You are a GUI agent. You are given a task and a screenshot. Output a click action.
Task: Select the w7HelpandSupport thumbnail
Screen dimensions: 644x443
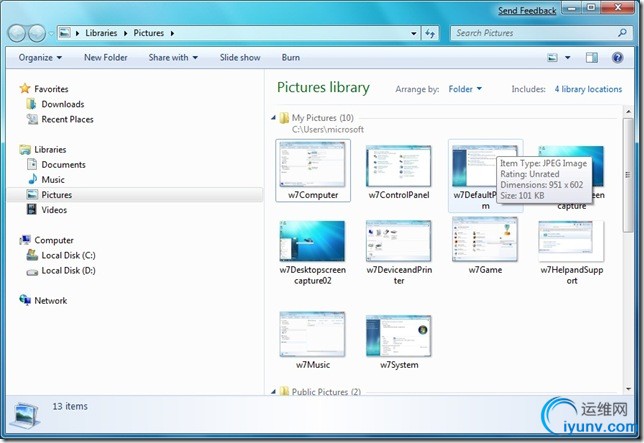click(571, 241)
